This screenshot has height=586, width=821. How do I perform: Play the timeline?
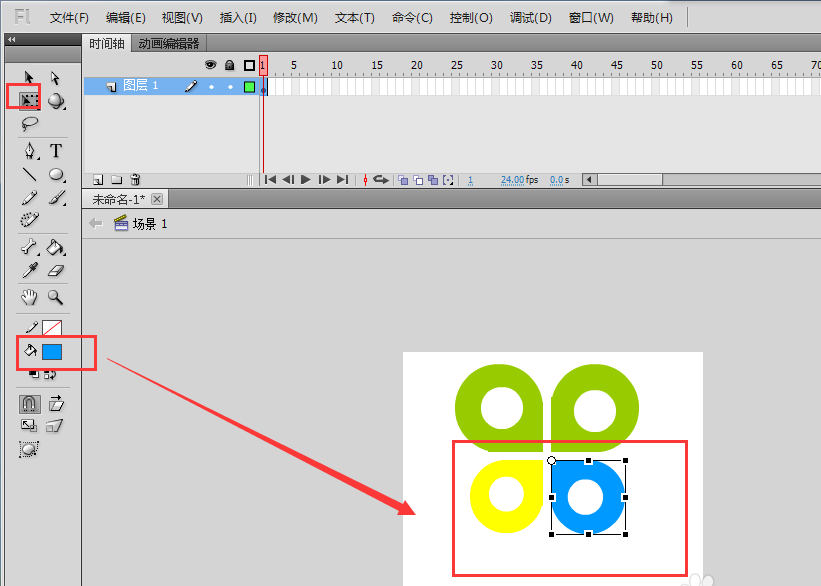[x=306, y=180]
